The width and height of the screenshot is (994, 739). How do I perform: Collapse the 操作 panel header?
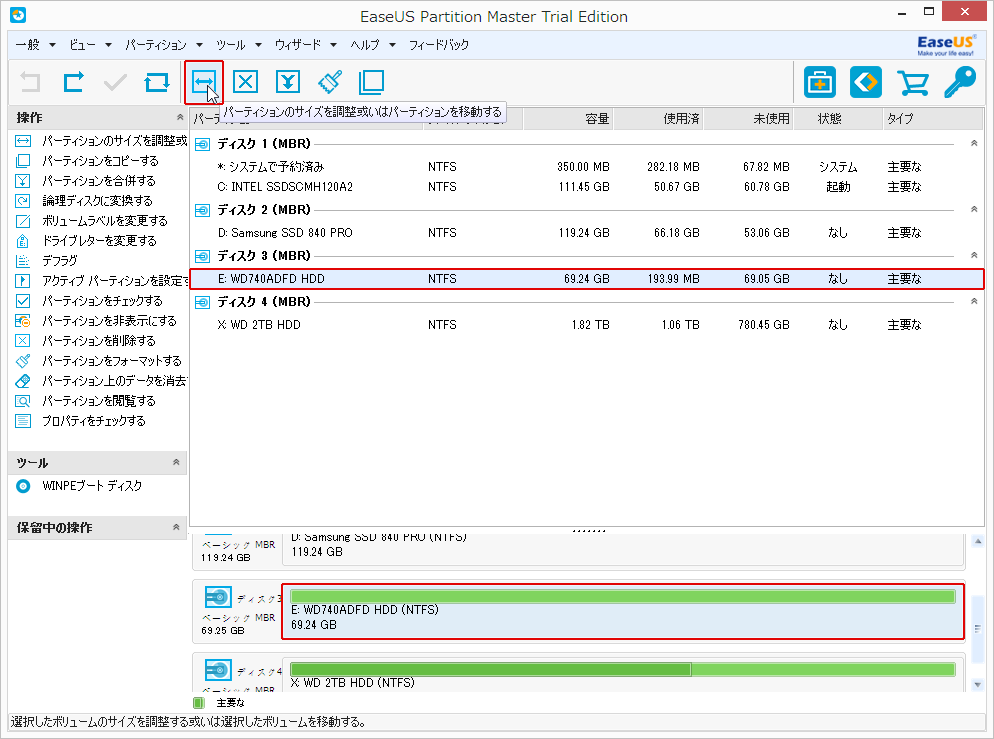pyautogui.click(x=180, y=117)
